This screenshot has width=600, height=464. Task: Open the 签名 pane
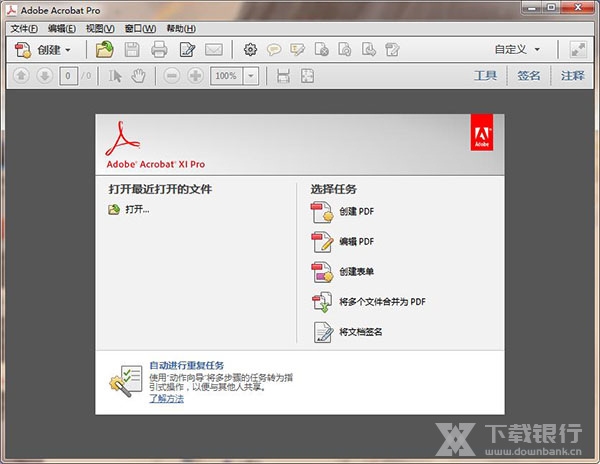tap(529, 76)
